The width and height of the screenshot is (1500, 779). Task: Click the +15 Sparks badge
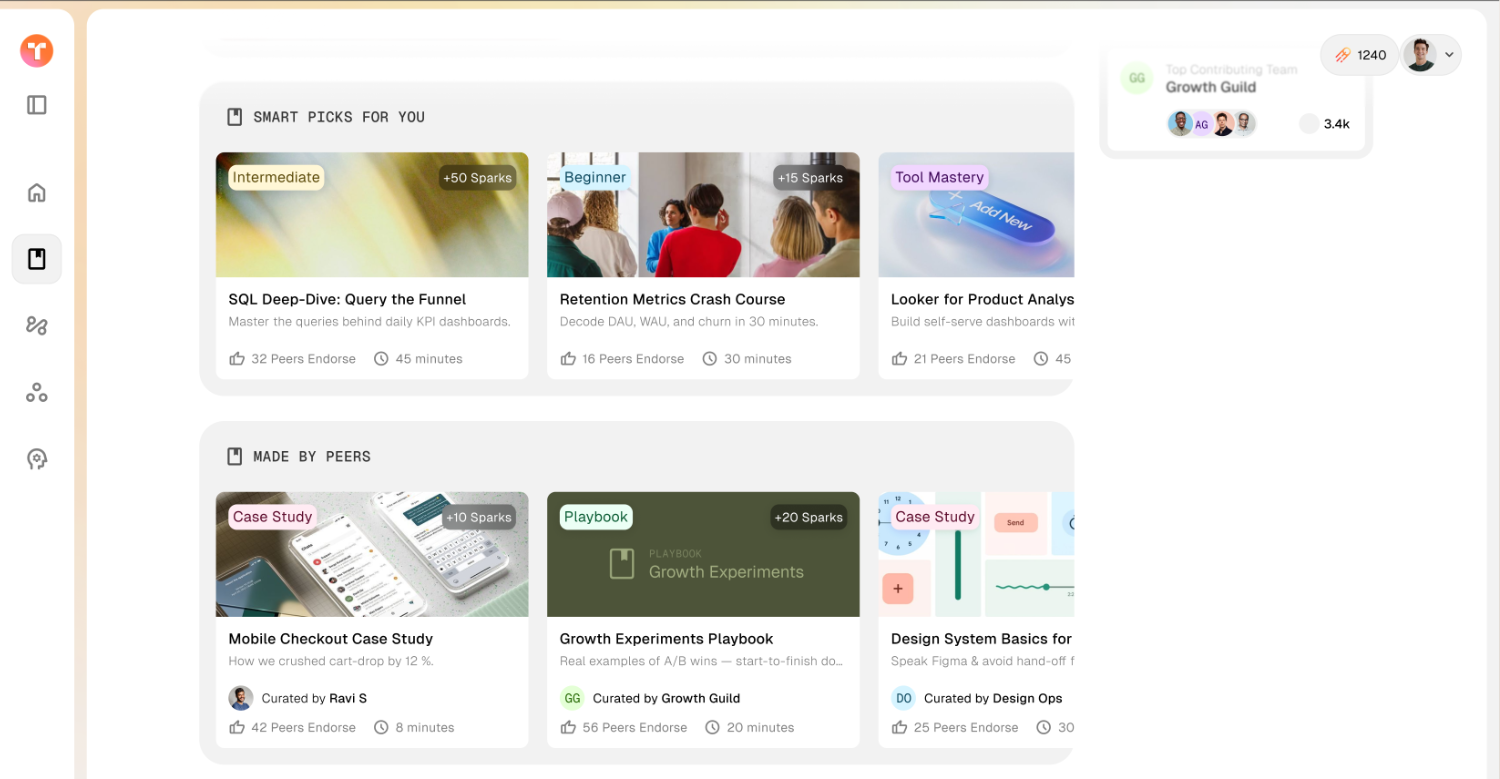809,178
